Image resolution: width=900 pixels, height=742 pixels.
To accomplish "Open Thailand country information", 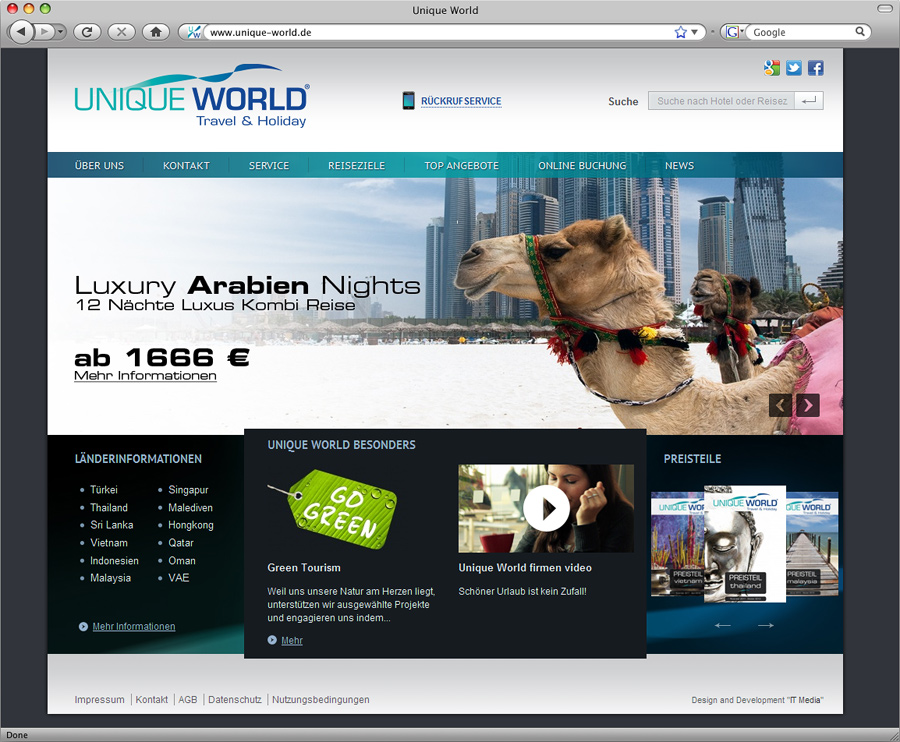I will click(109, 507).
